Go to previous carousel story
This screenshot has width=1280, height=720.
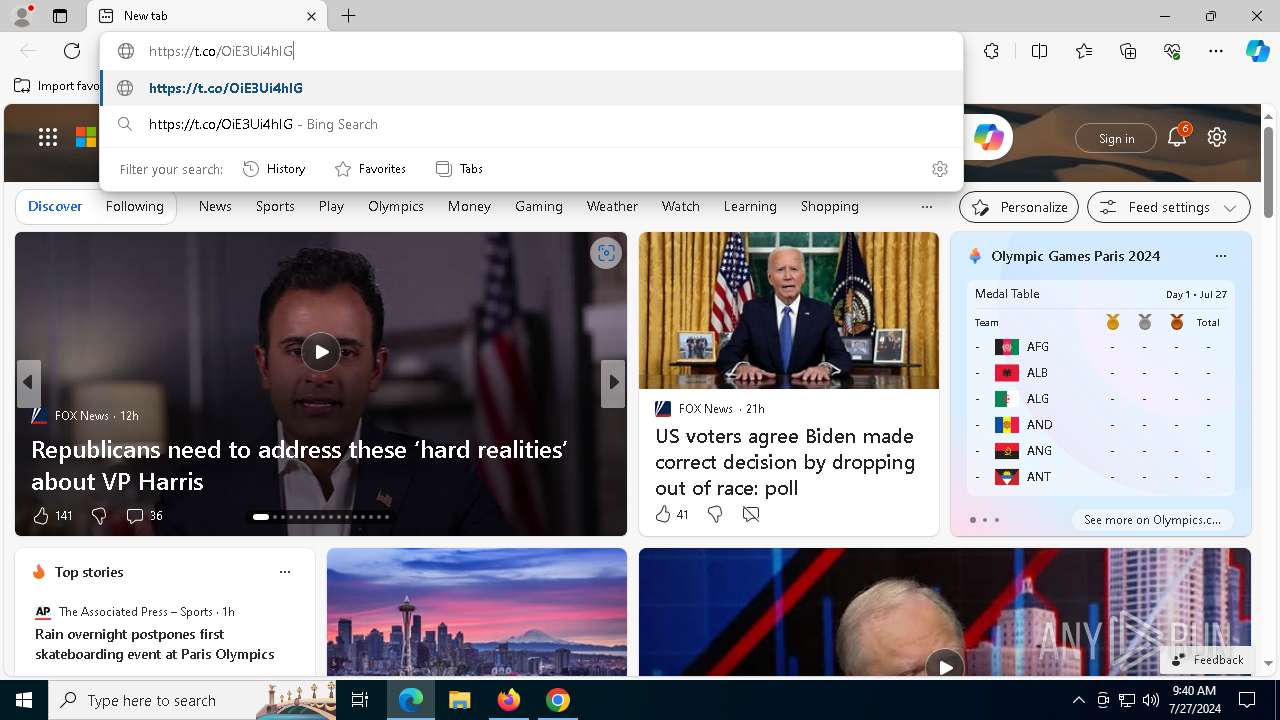tap(28, 382)
